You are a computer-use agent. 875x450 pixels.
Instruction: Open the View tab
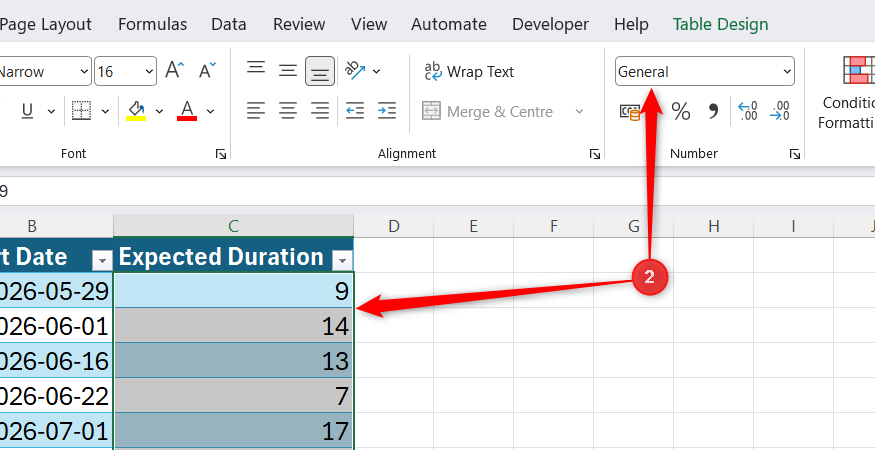(x=369, y=25)
